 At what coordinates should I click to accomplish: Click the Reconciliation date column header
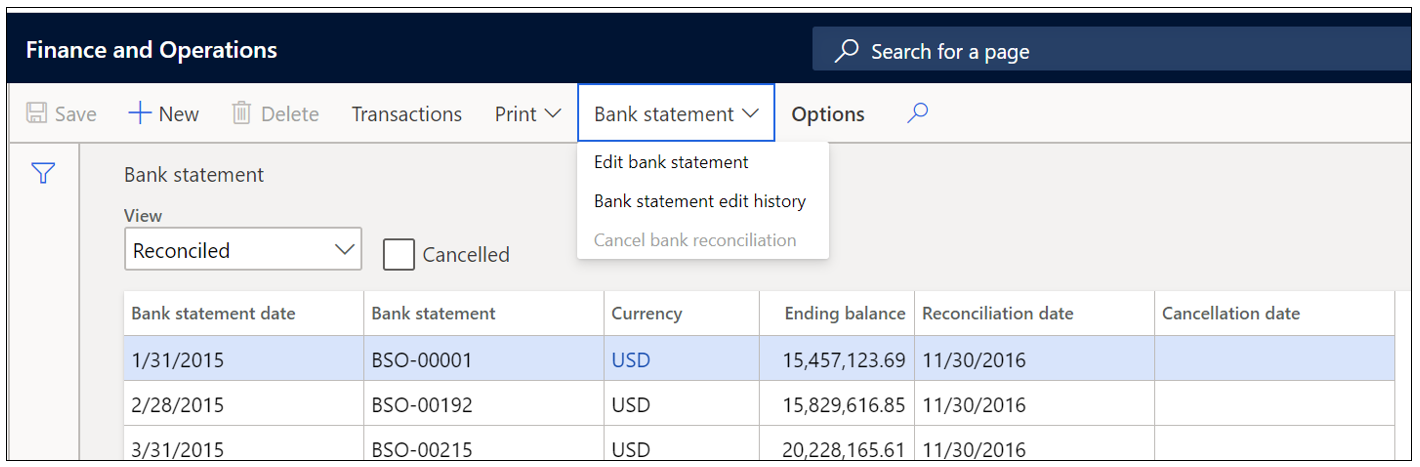[1034, 313]
